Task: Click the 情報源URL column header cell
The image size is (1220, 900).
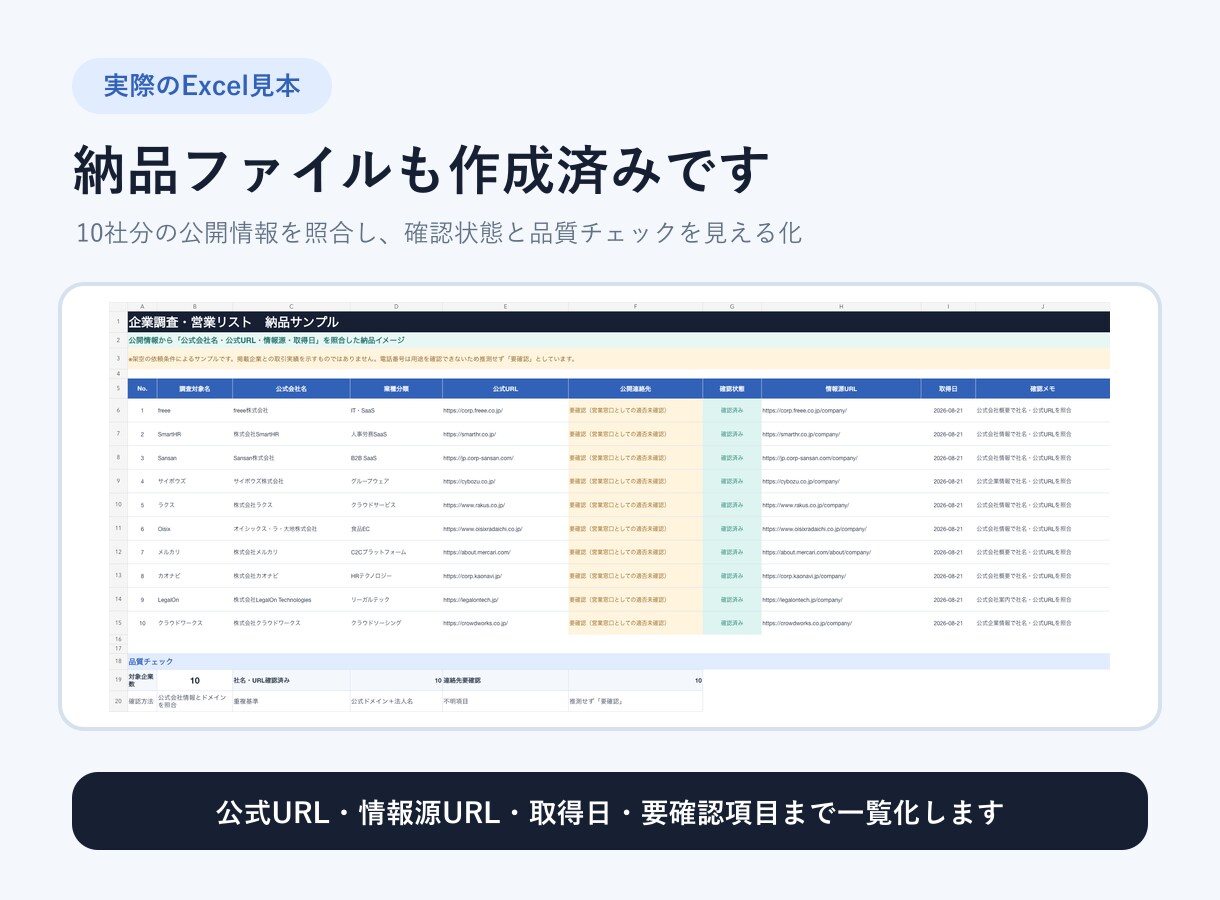Action: pos(841,388)
